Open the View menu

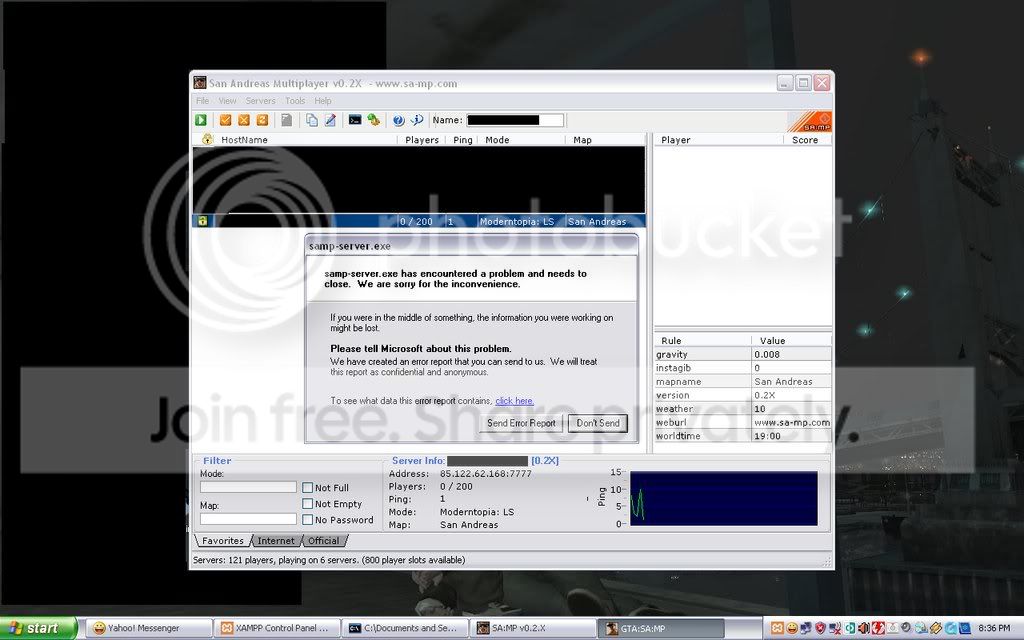click(x=227, y=101)
